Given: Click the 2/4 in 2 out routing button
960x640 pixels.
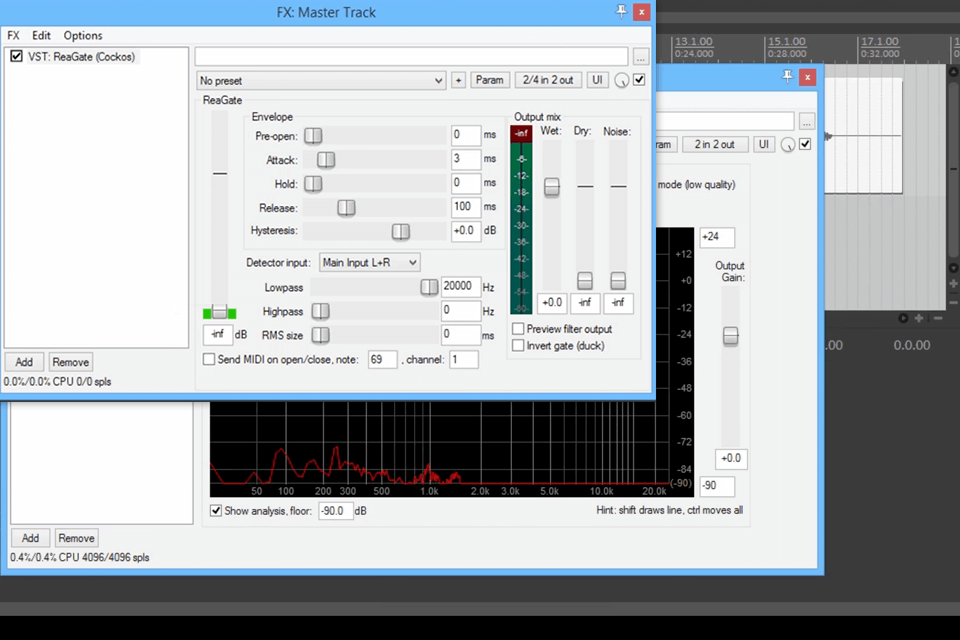Looking at the screenshot, I should pos(548,80).
